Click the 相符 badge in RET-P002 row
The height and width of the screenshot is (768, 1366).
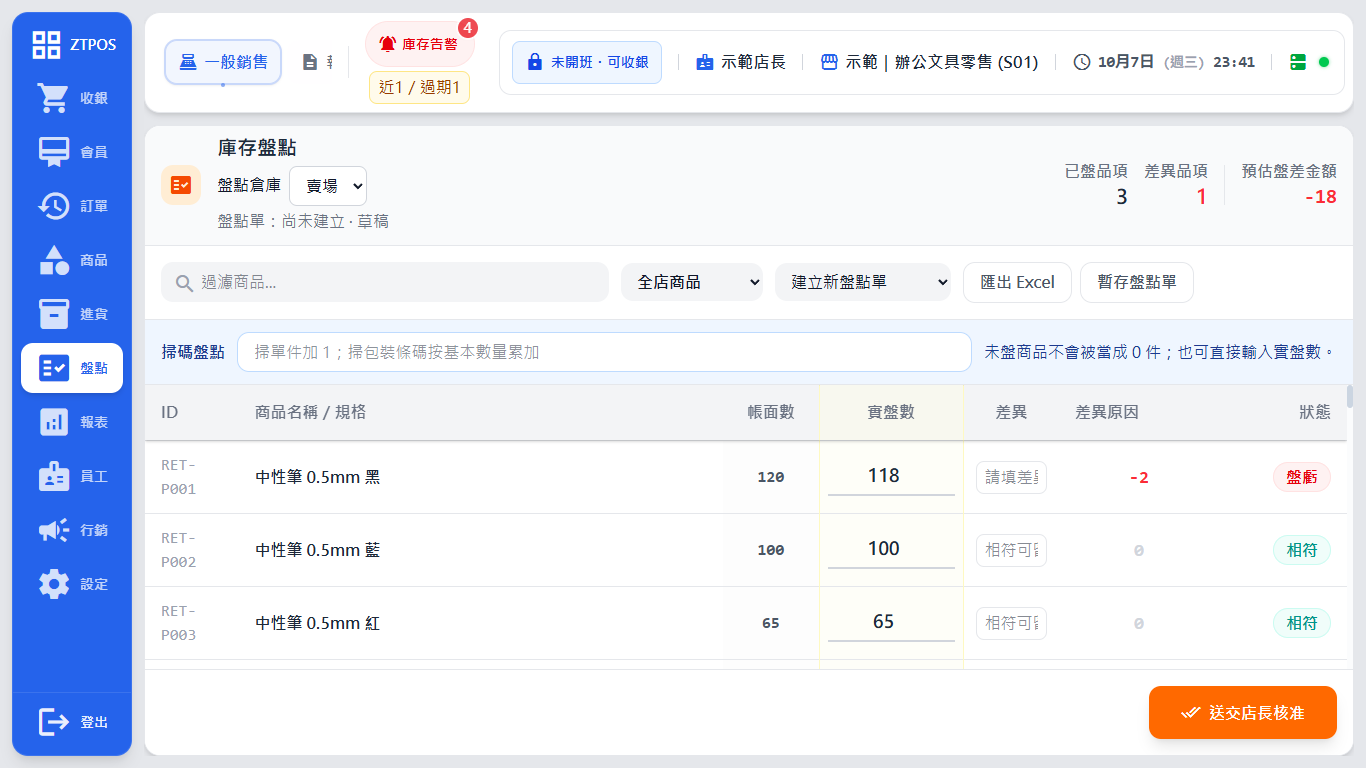1302,550
